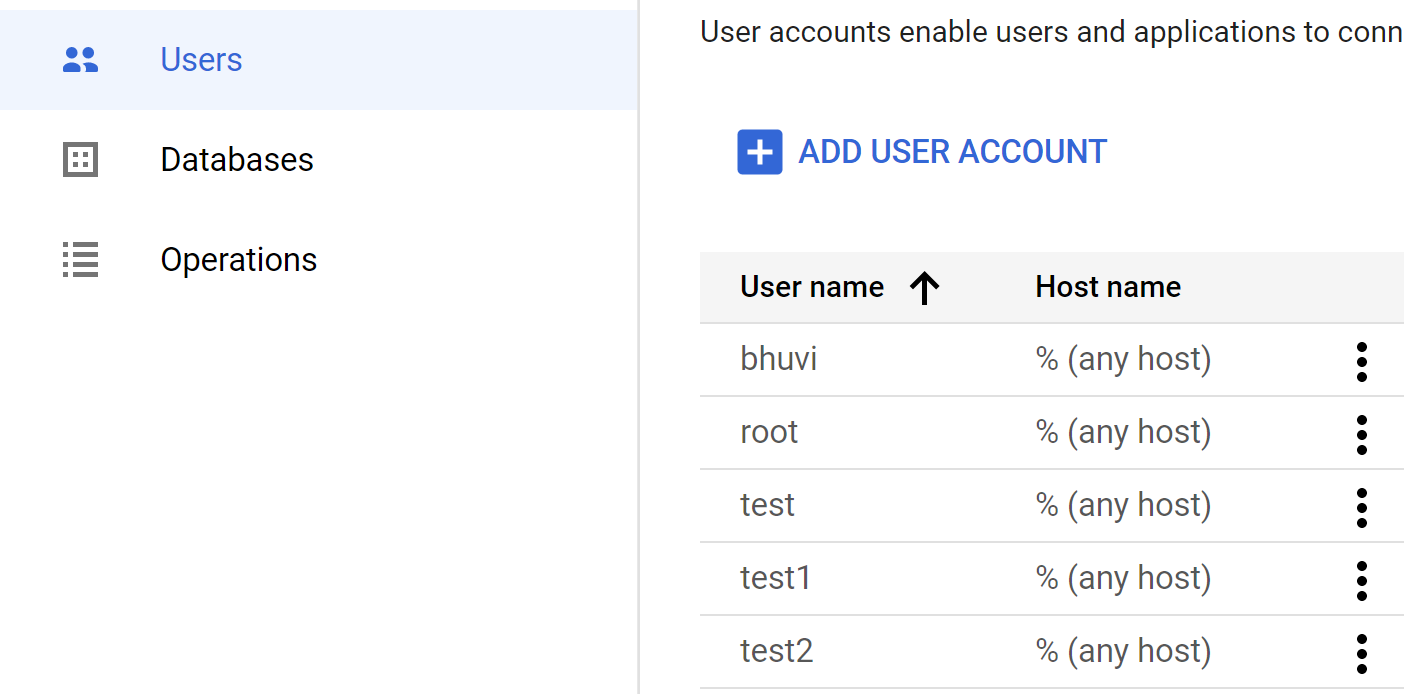Open three-dot menu for test1 user
This screenshot has width=1404, height=694.
click(1361, 580)
